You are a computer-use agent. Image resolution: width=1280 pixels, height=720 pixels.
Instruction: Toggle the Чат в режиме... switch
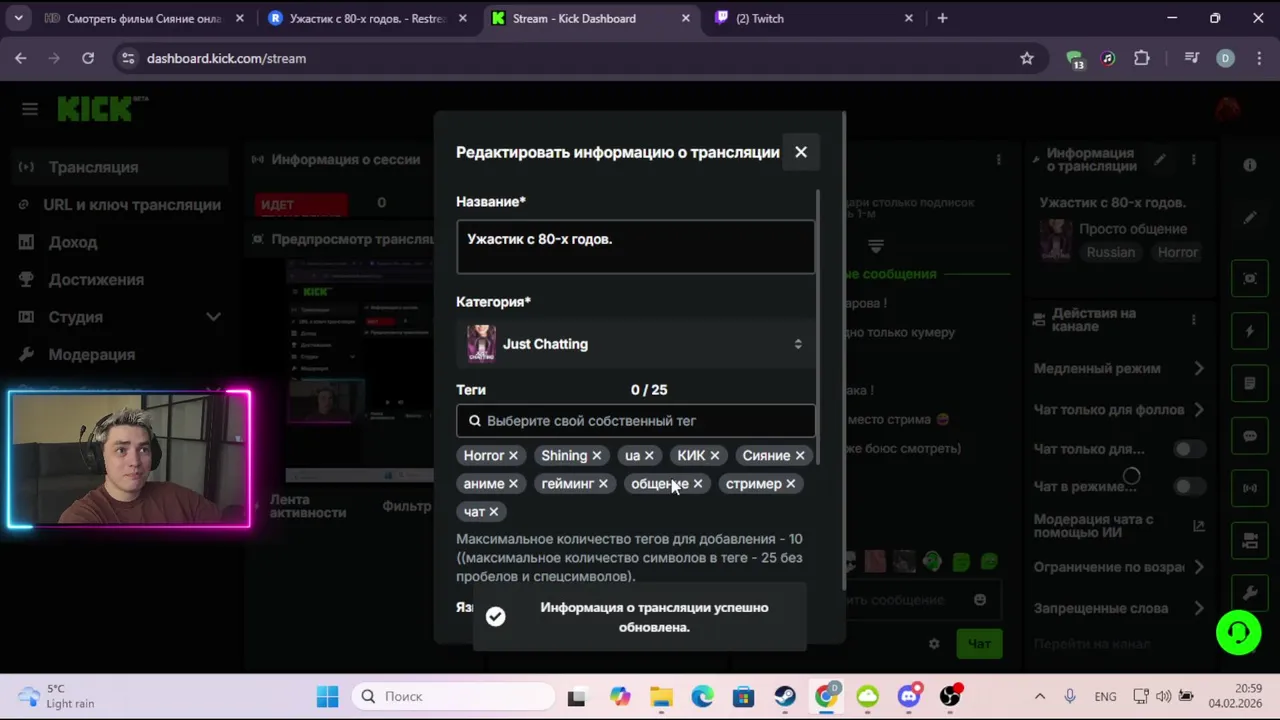tap(1189, 486)
